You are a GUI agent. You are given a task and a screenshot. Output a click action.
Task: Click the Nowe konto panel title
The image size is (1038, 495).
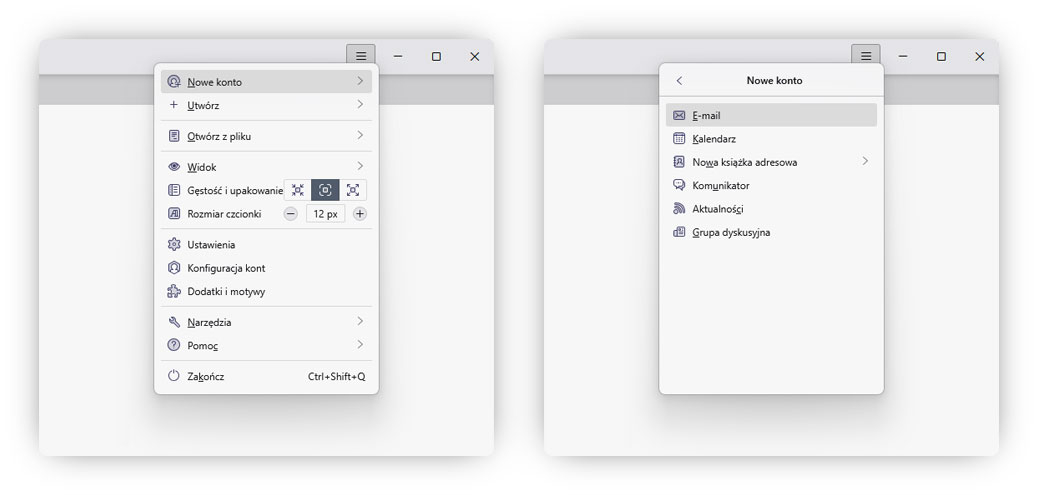(x=775, y=80)
